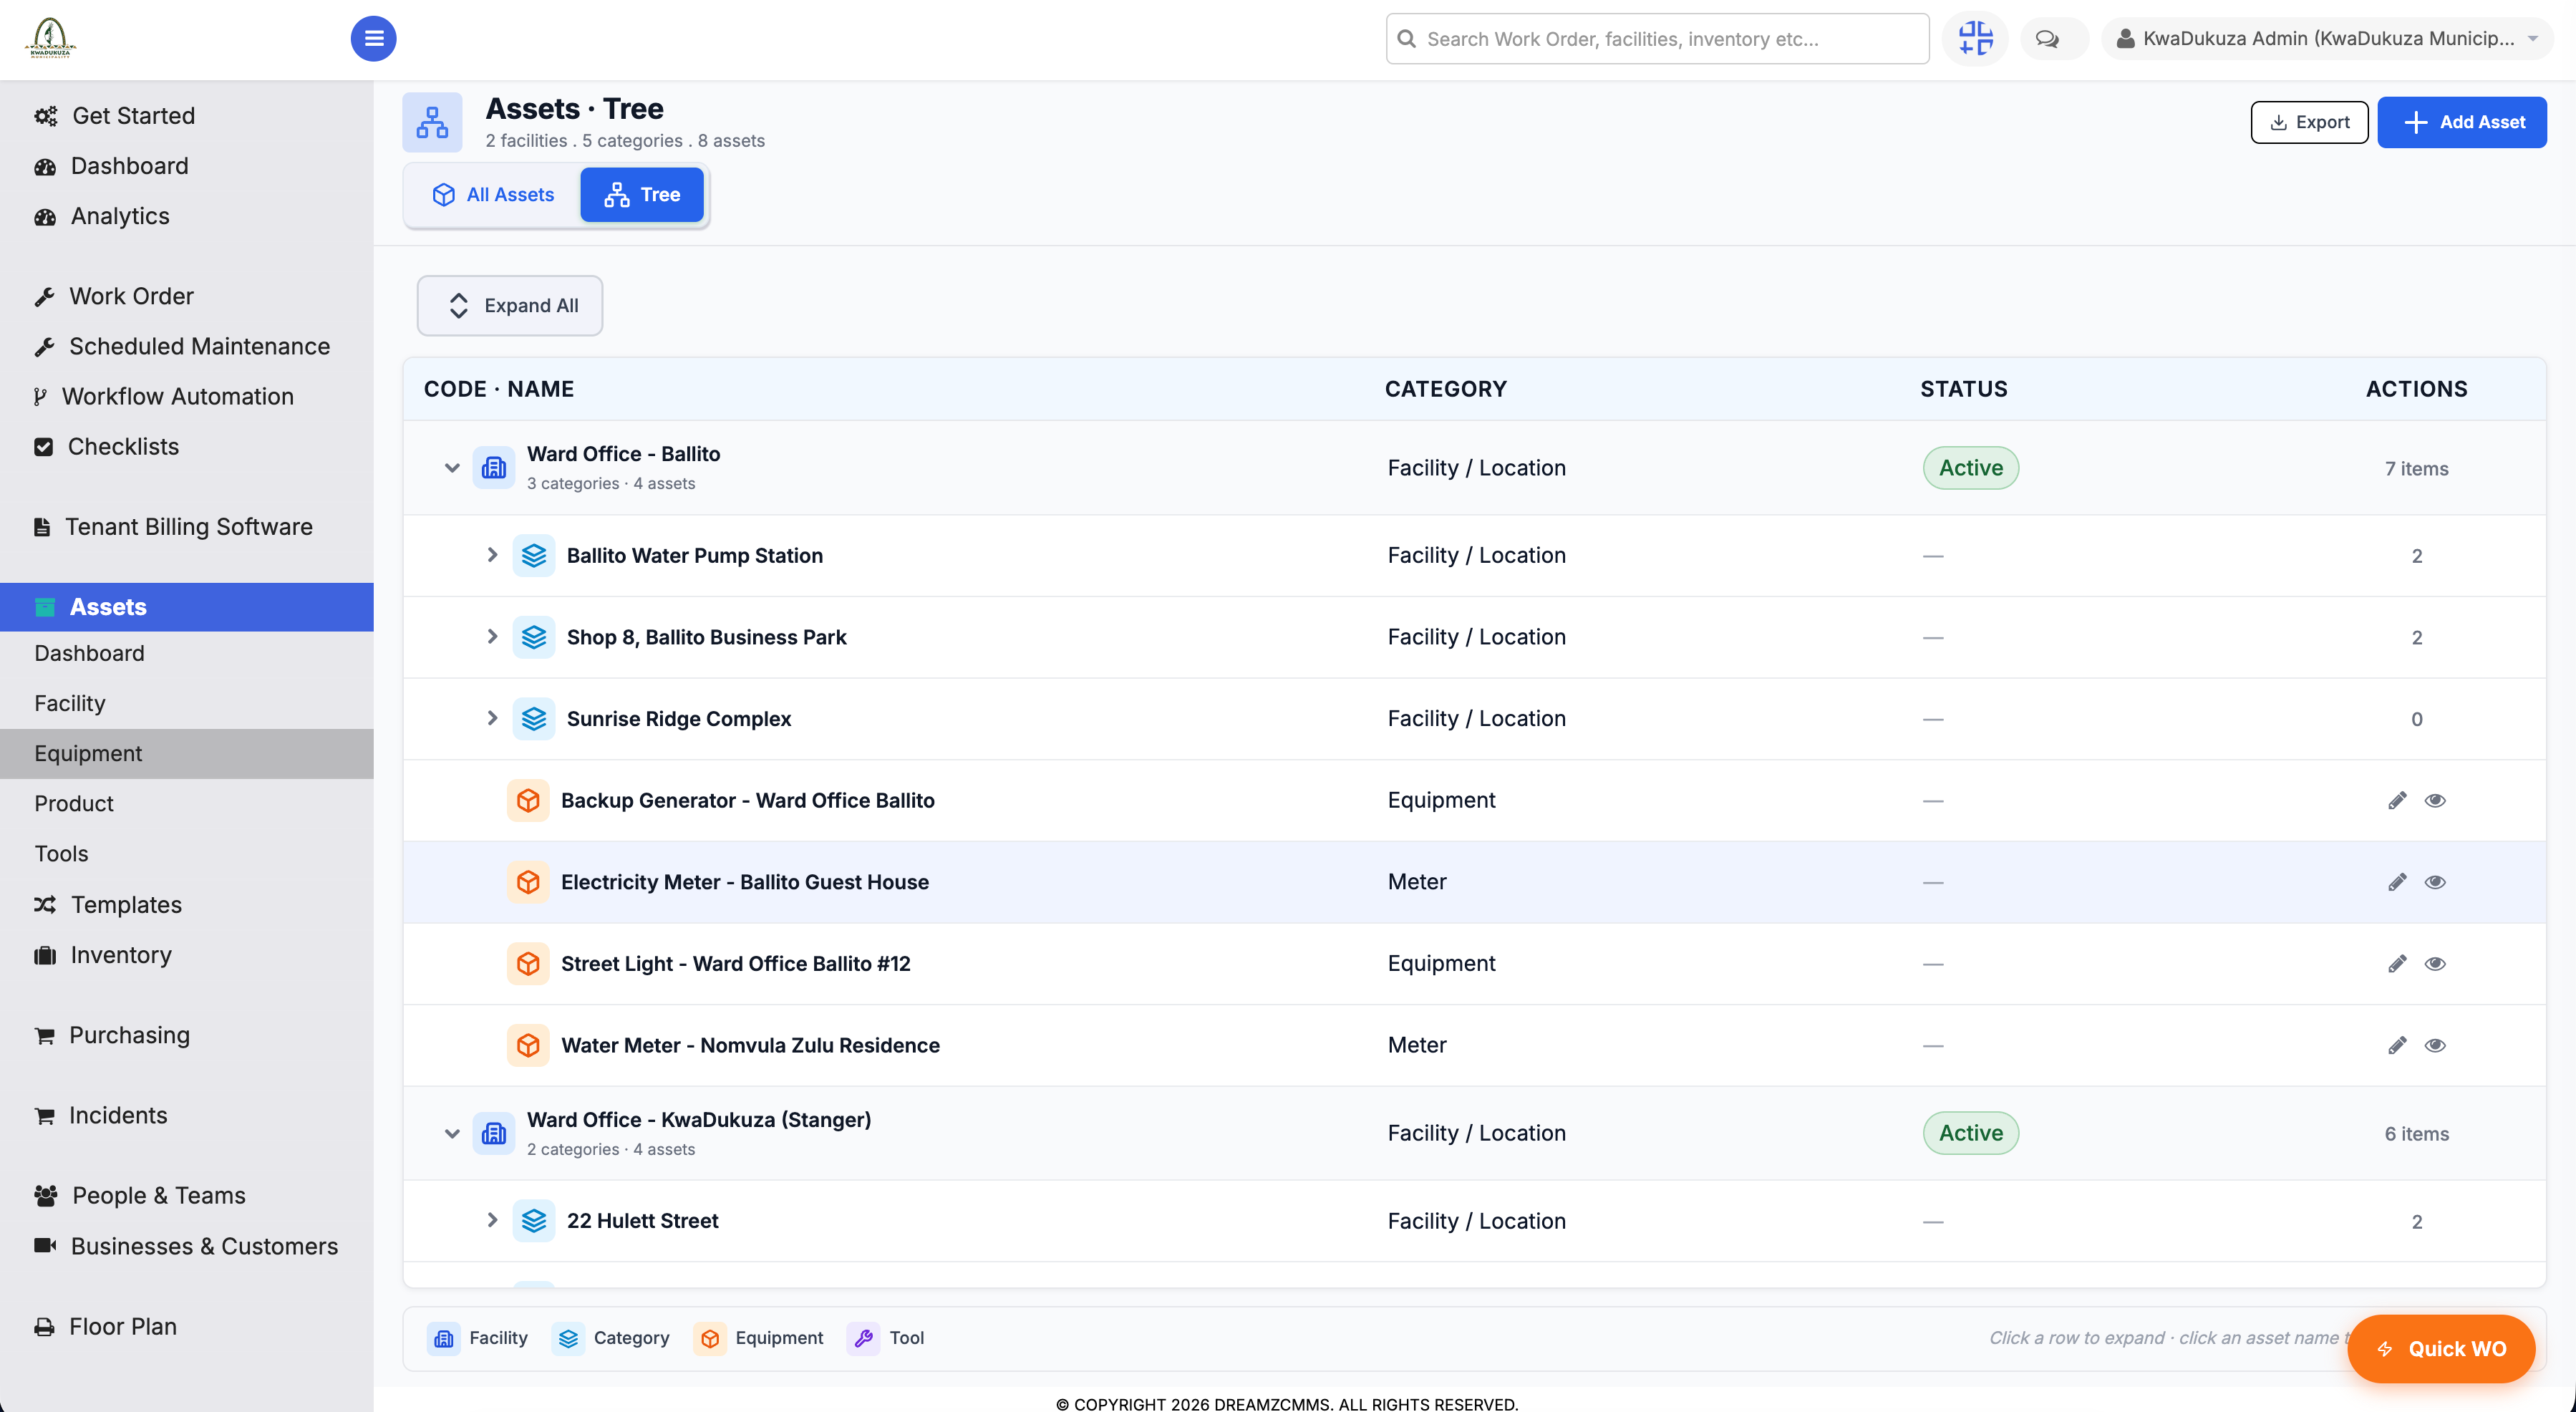This screenshot has height=1412, width=2576.
Task: Click the Active badge for KwaDukuza (Stanger)
Action: click(1970, 1133)
